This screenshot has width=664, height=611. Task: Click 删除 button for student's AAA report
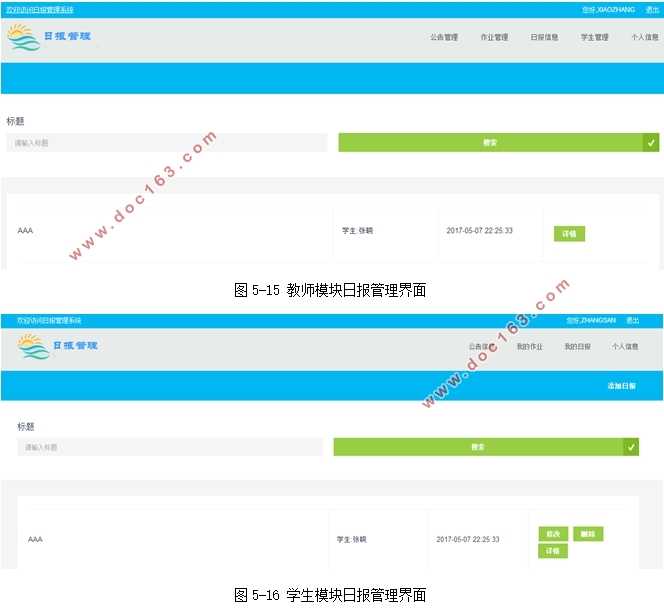588,534
